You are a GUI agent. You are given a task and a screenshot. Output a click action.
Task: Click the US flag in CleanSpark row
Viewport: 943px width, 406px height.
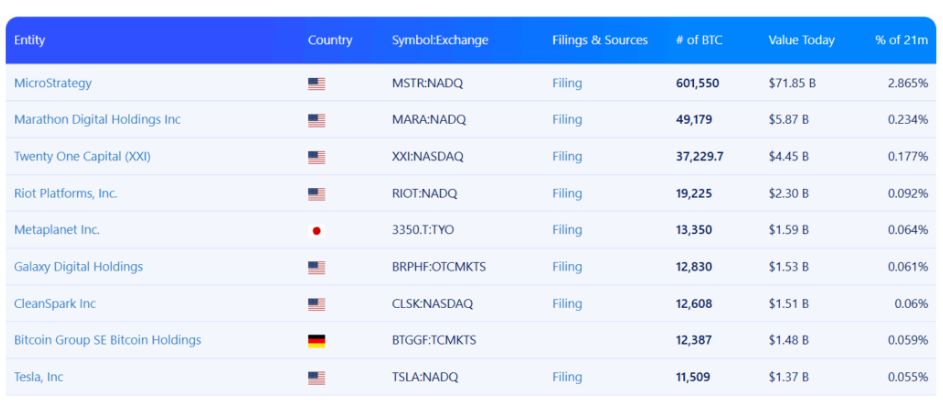(316, 304)
